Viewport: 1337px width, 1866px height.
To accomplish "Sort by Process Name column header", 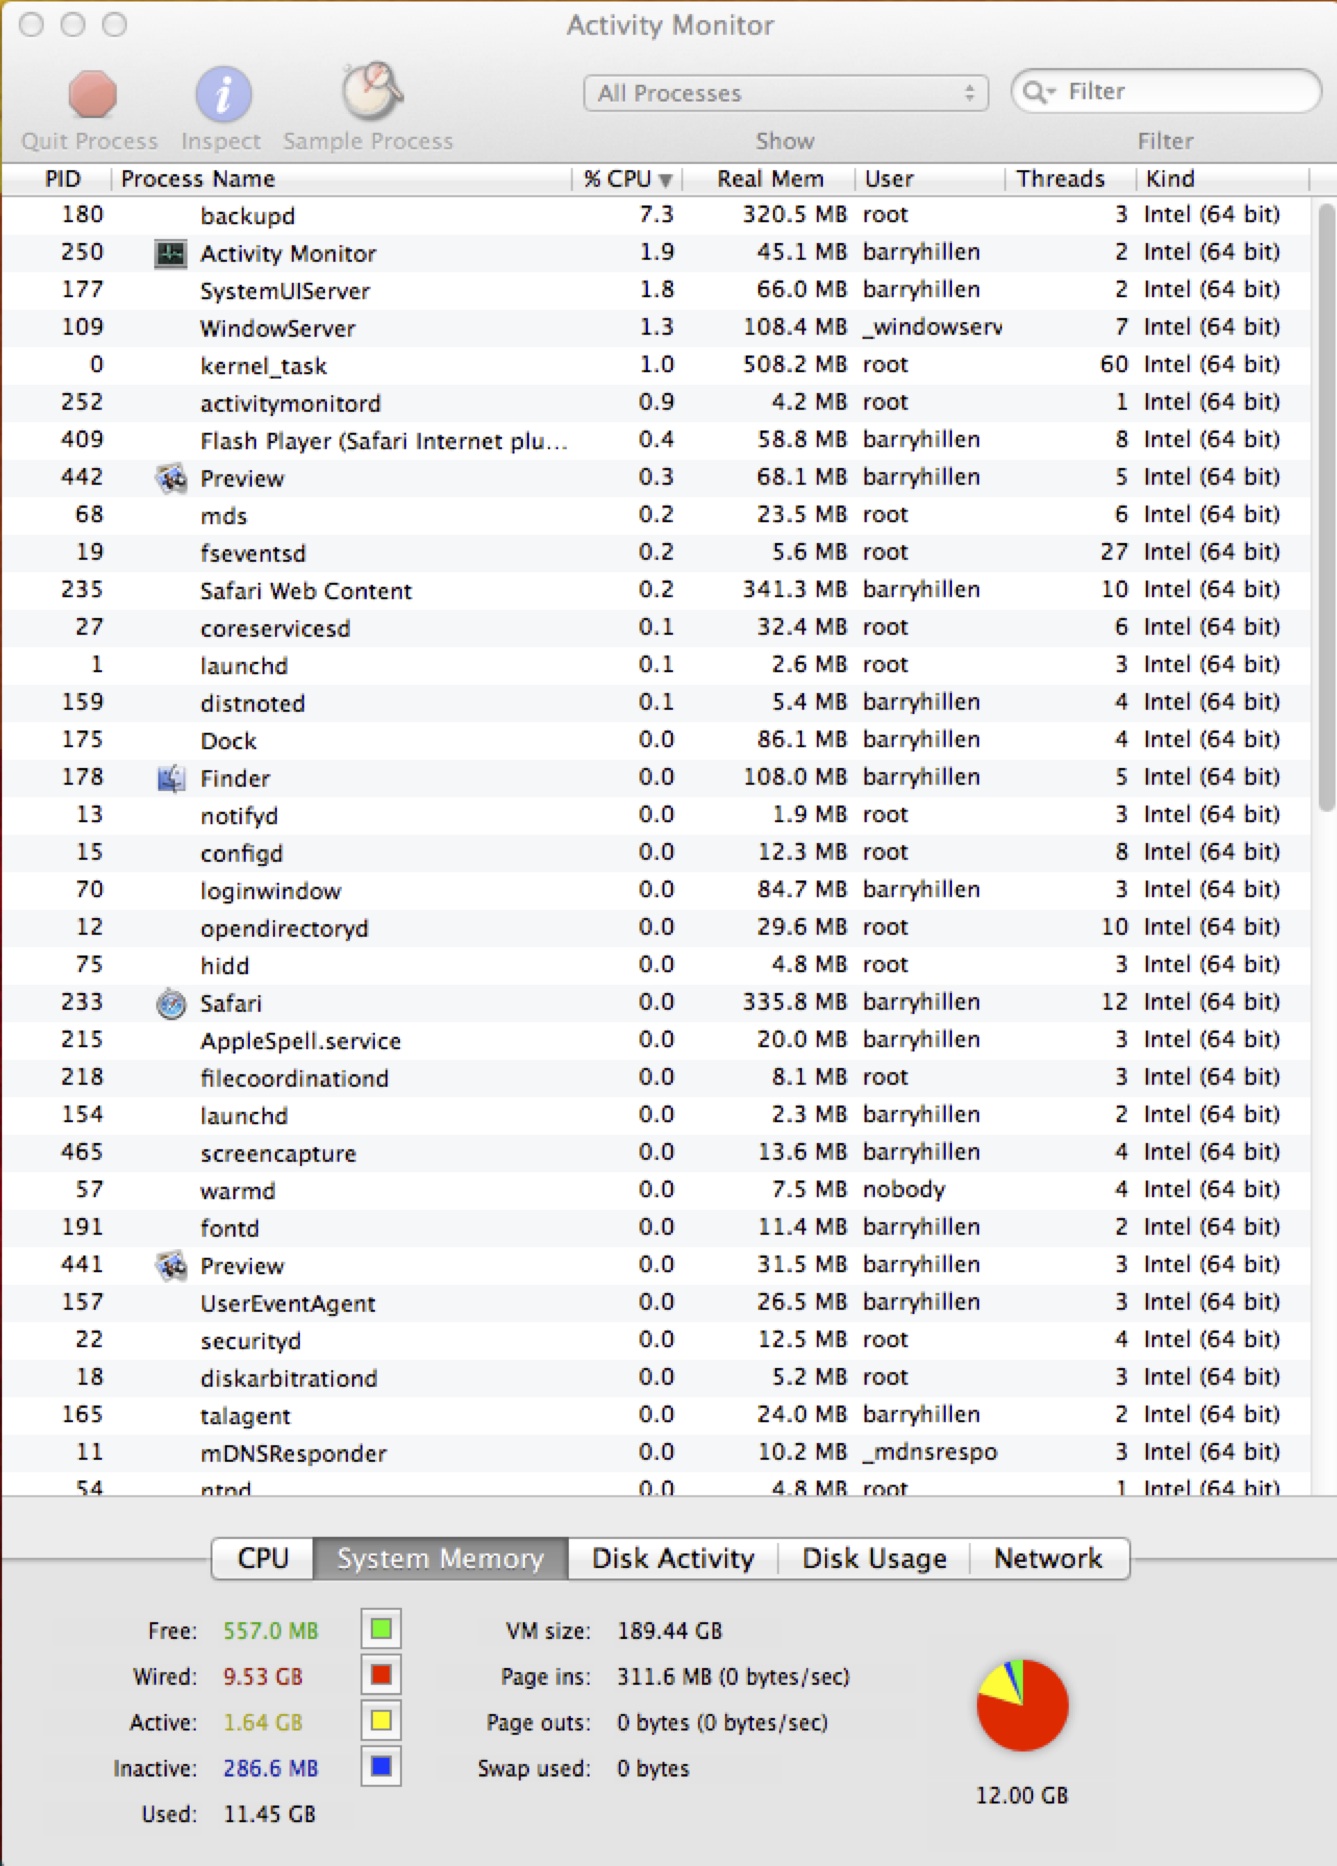I will click(341, 179).
